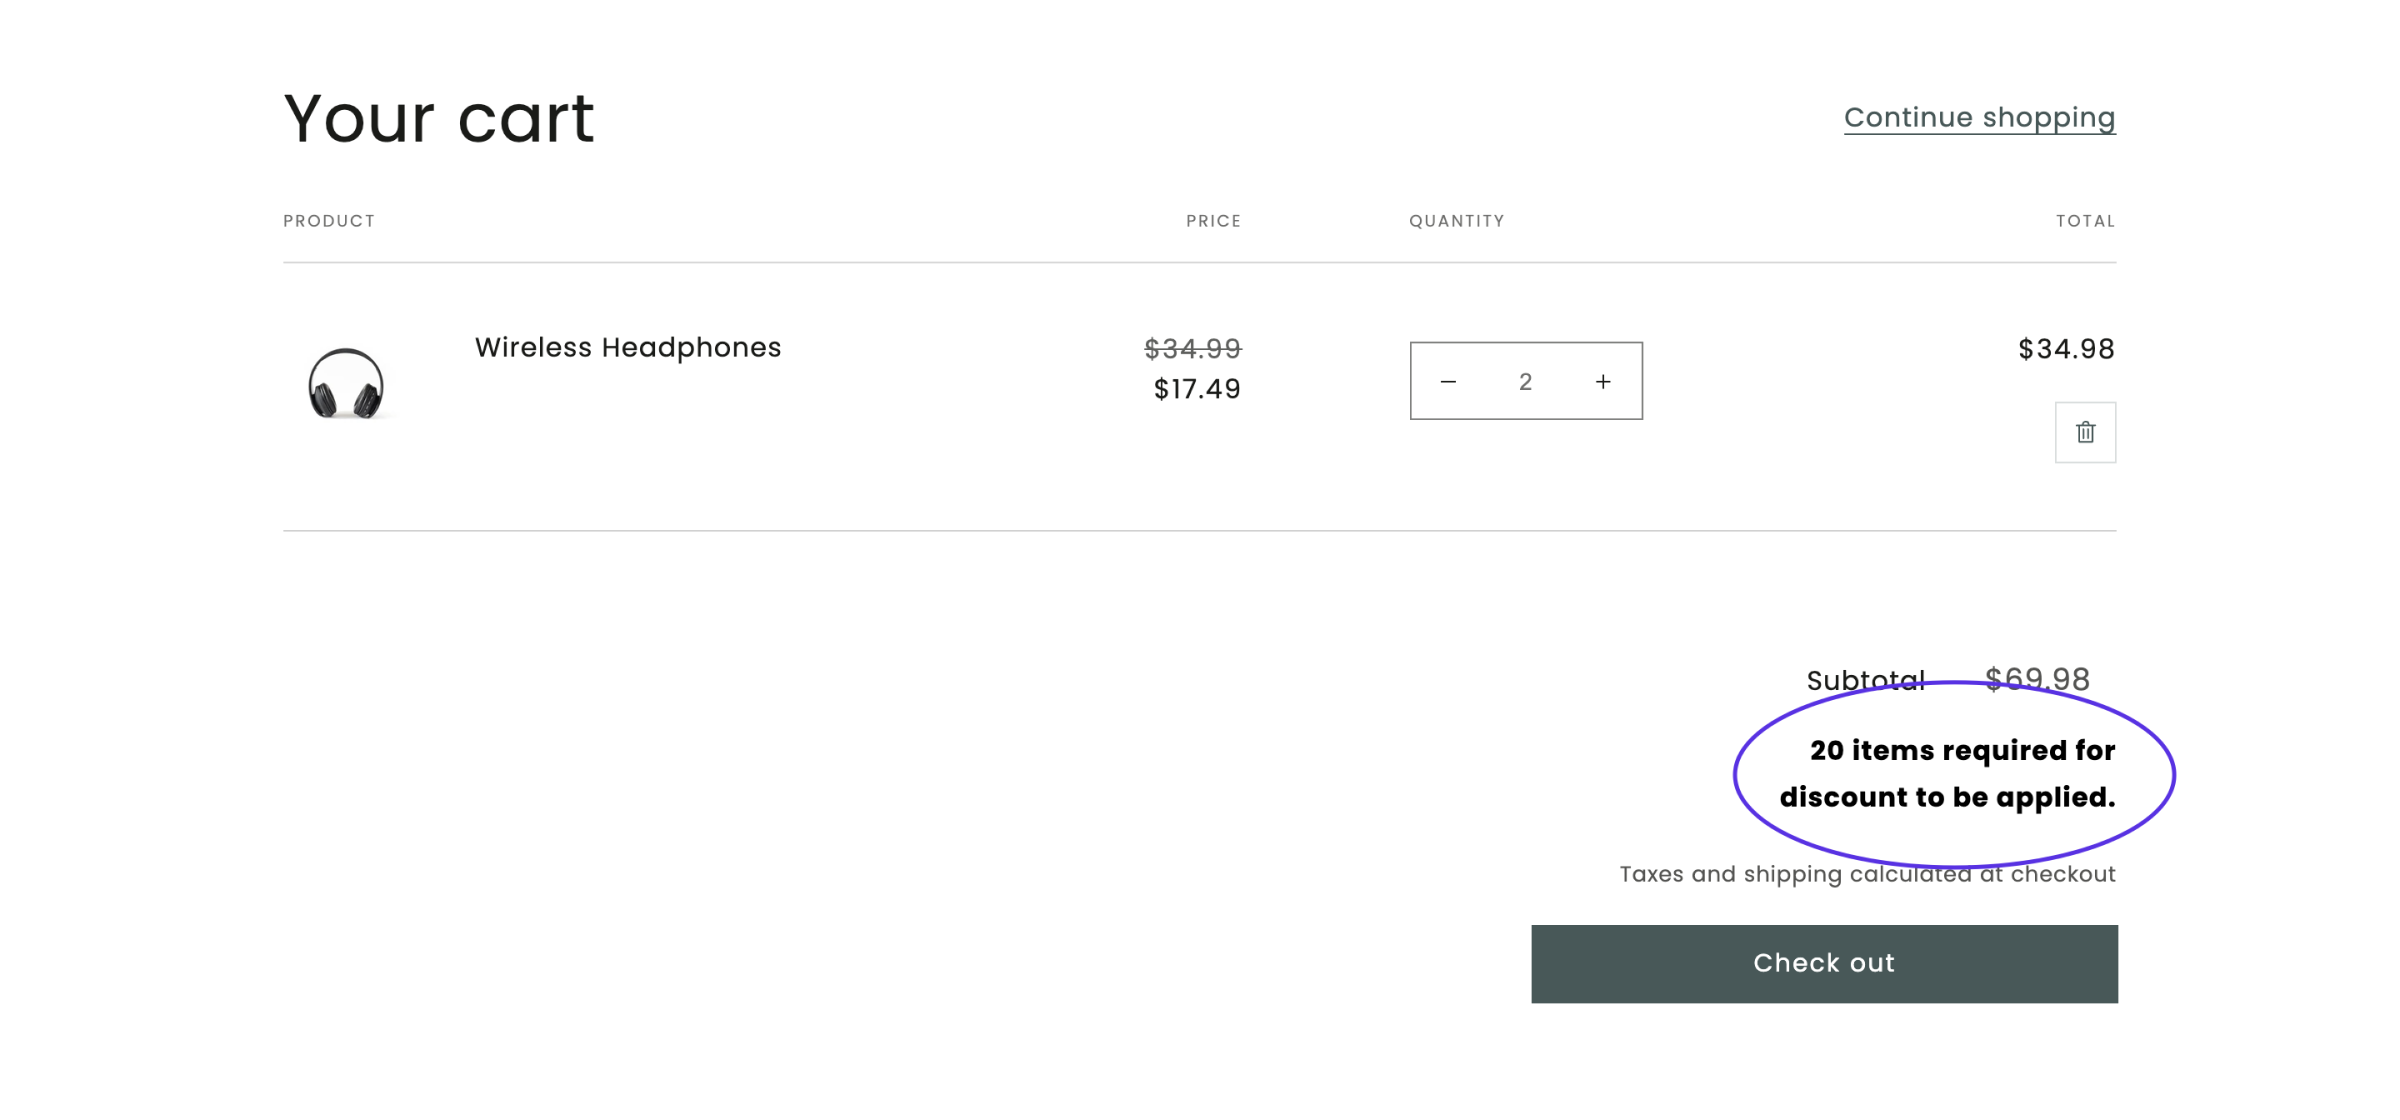Click the quantity field showing 2
This screenshot has width=2400, height=1120.
[x=1525, y=381]
